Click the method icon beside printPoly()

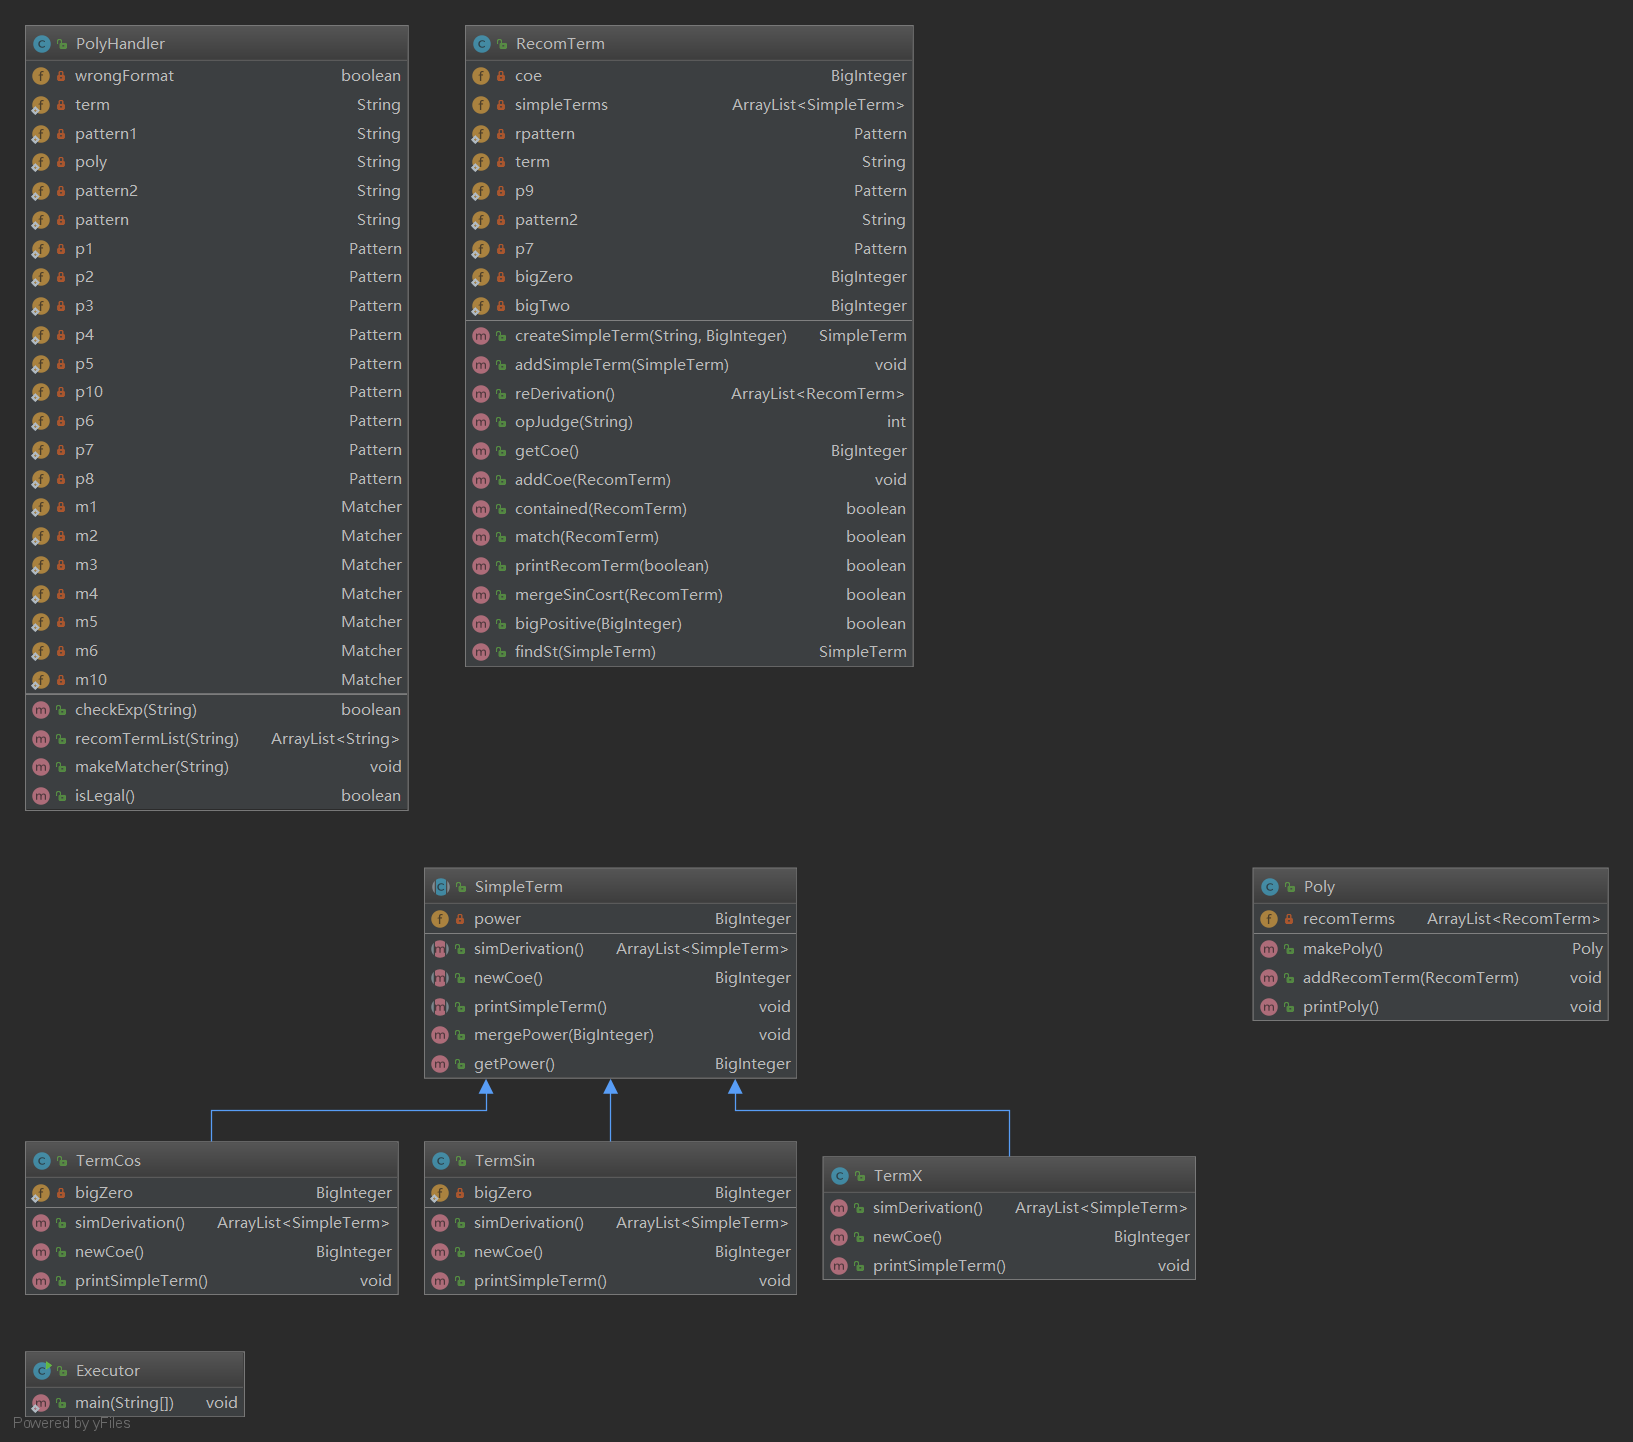[1268, 1007]
